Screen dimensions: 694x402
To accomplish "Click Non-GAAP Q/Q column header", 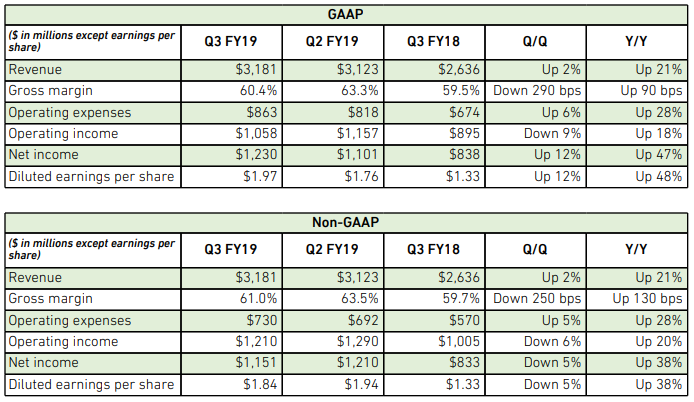I will pyautogui.click(x=536, y=249).
